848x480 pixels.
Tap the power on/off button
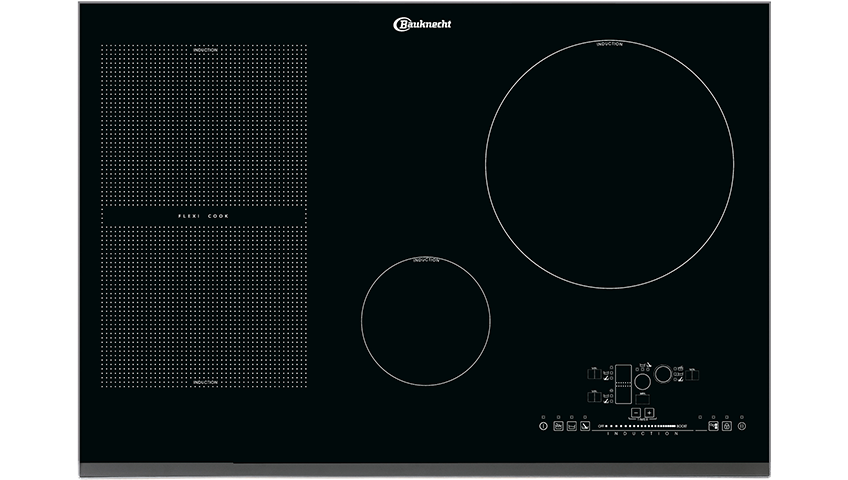[544, 426]
